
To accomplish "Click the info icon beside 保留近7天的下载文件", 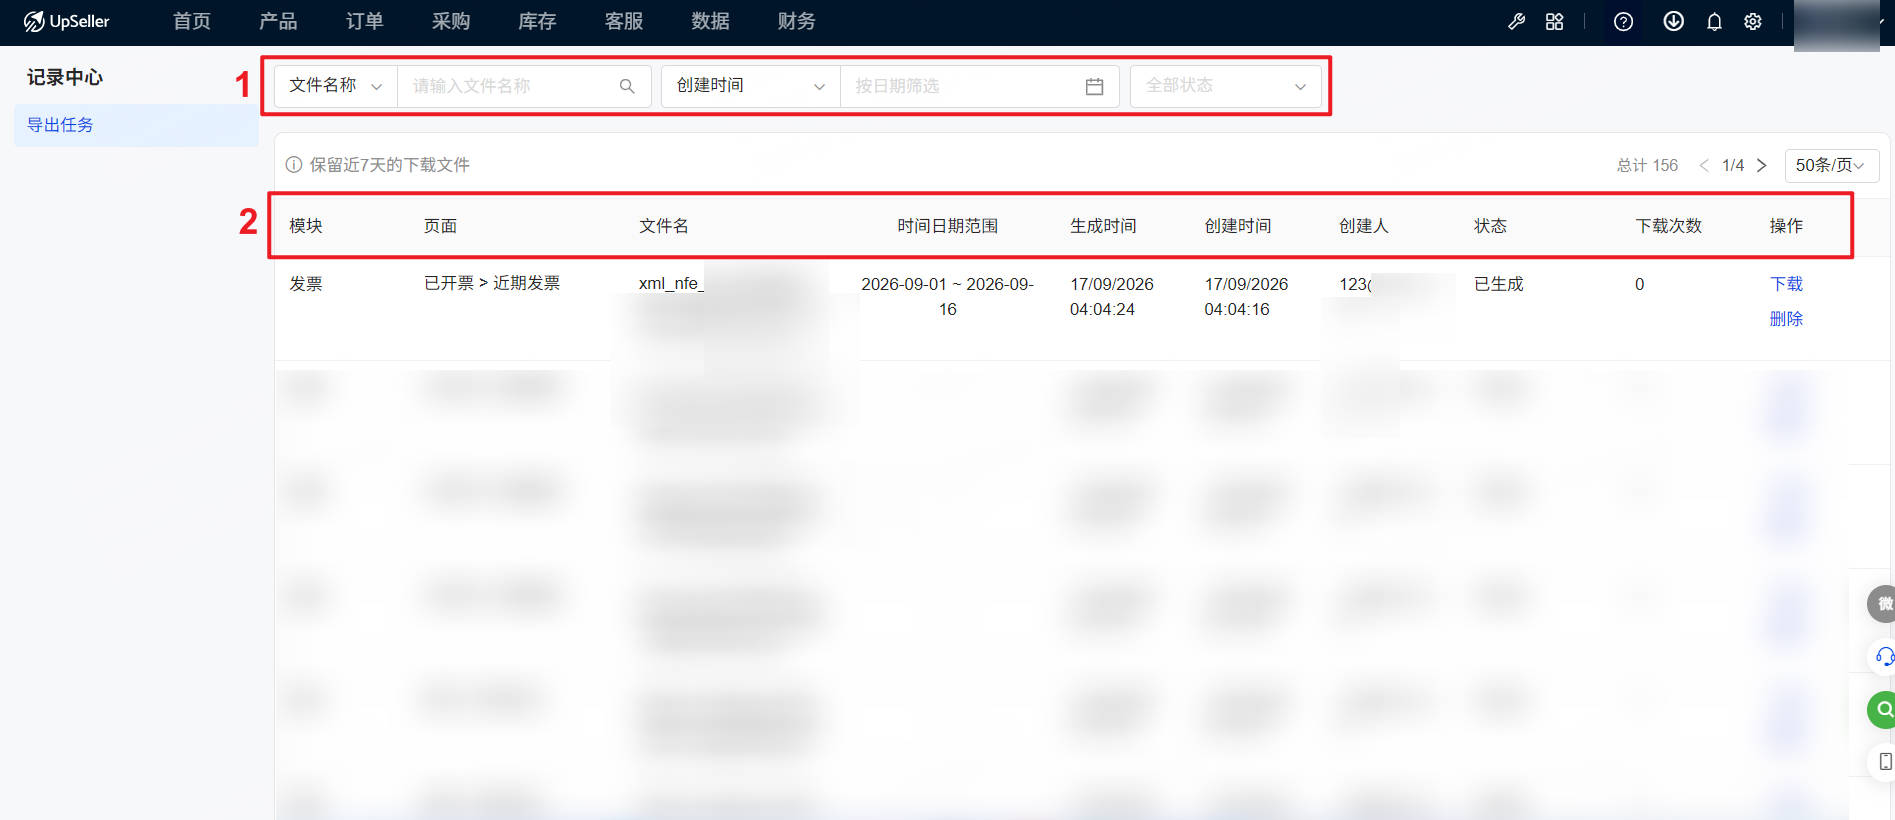I will coord(293,165).
